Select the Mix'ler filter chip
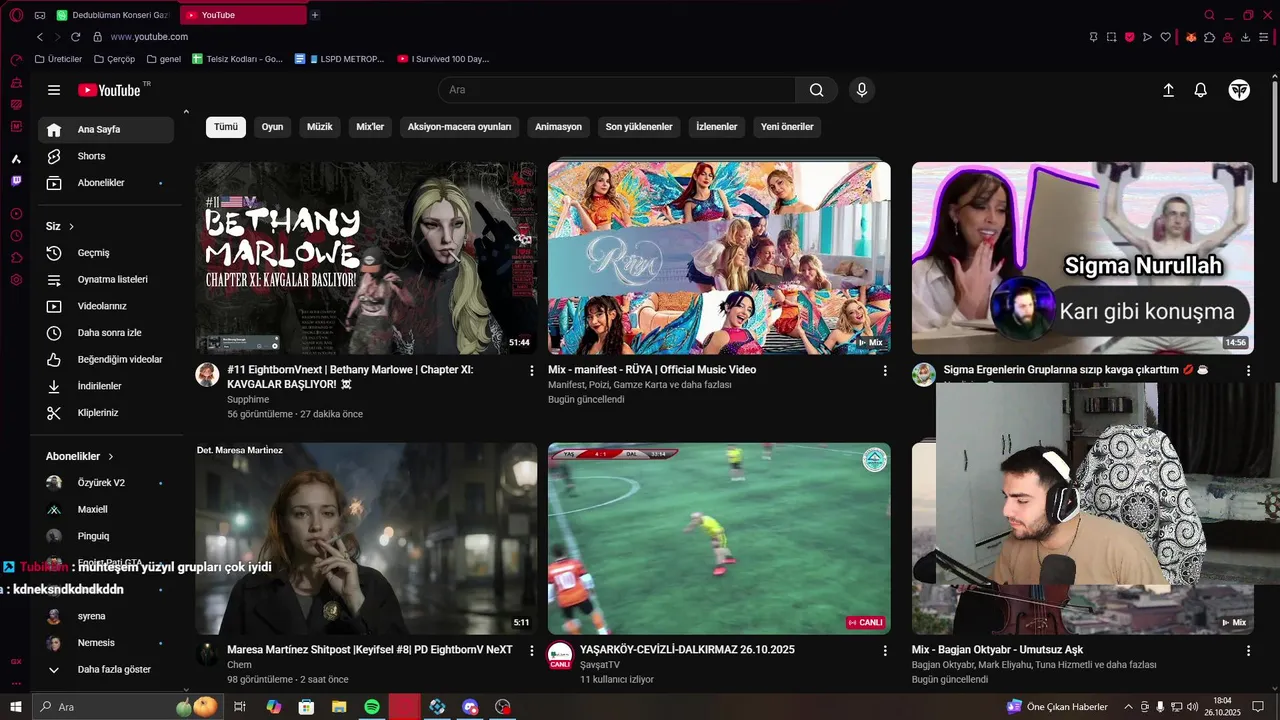1280x720 pixels. click(x=370, y=127)
